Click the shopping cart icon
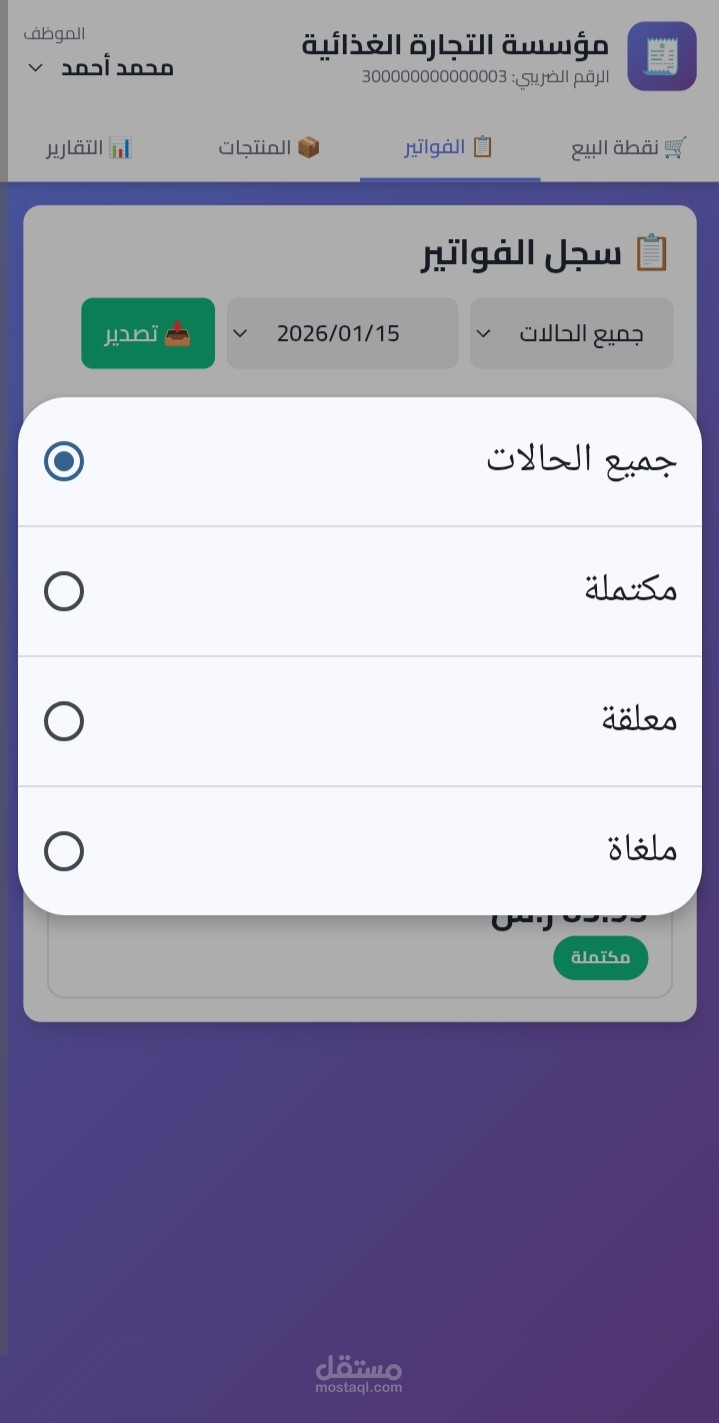This screenshot has width=719, height=1423. pyautogui.click(x=676, y=148)
